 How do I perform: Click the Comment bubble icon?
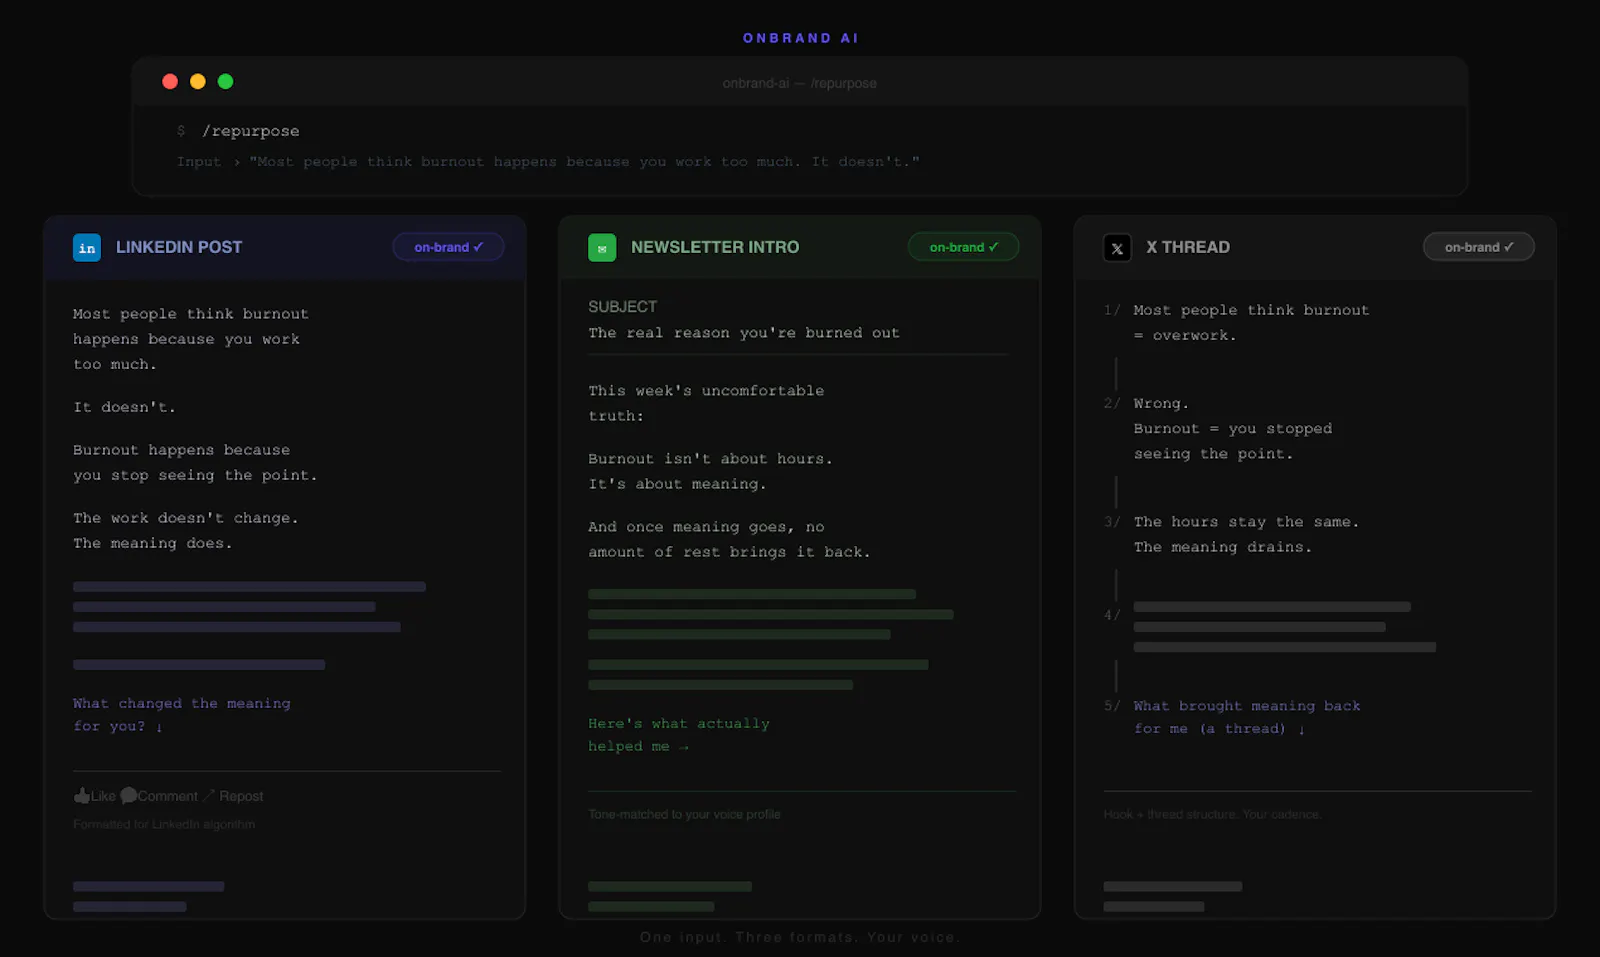129,796
